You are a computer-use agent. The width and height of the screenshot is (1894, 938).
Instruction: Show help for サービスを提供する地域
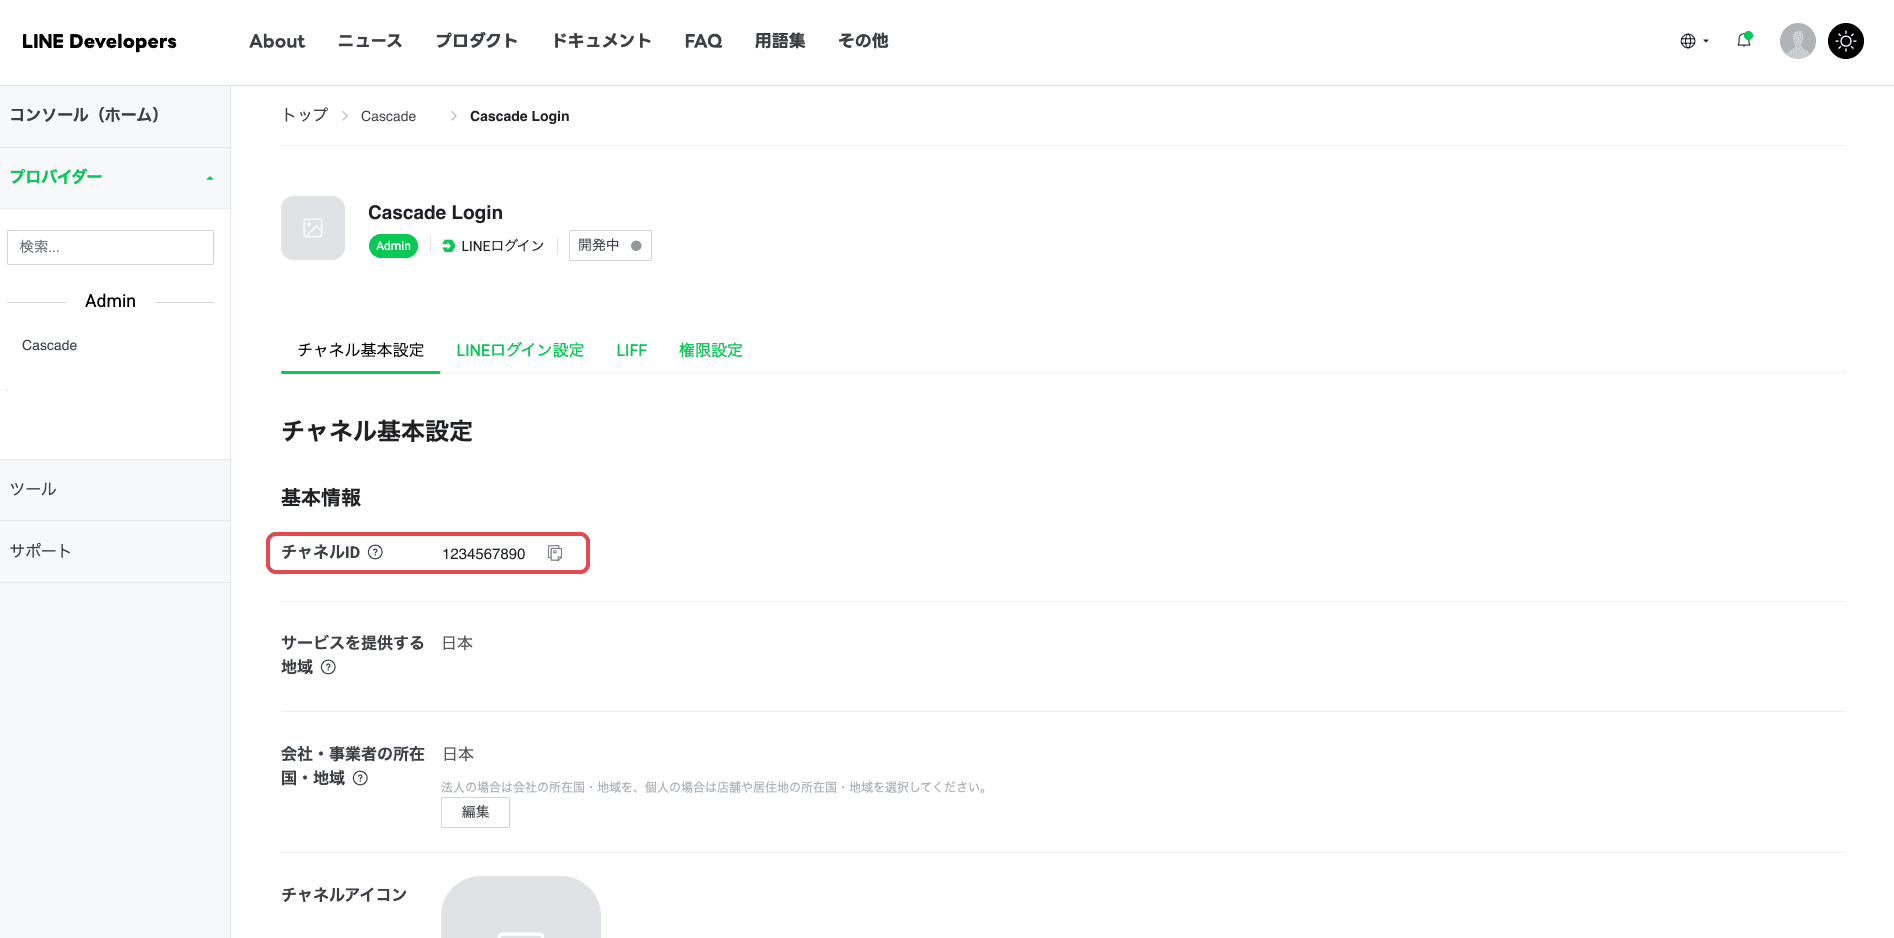pyautogui.click(x=328, y=667)
